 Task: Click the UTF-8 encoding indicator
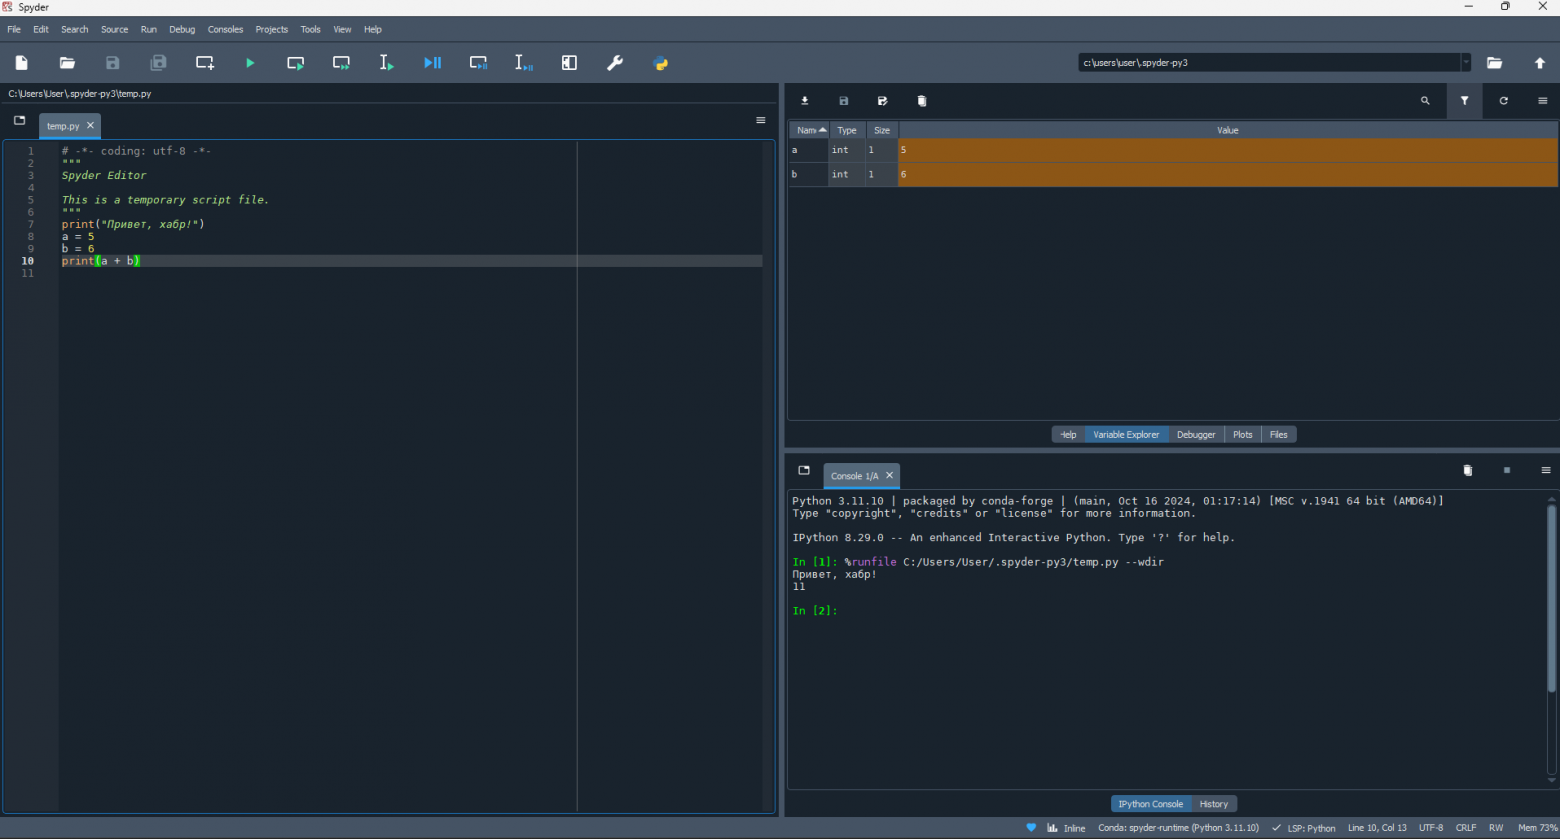click(x=1431, y=828)
